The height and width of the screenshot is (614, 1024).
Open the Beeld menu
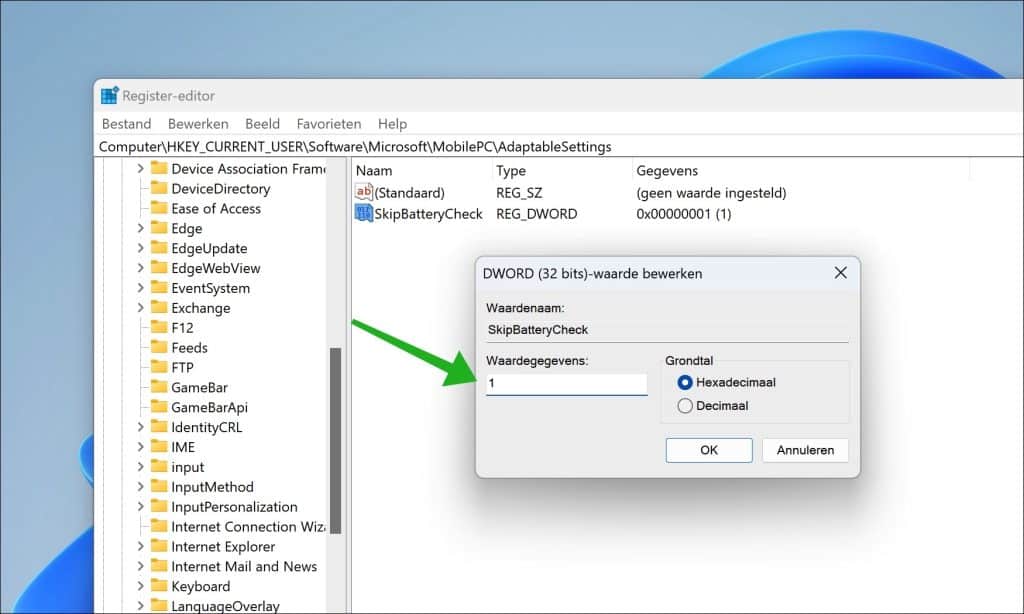262,123
